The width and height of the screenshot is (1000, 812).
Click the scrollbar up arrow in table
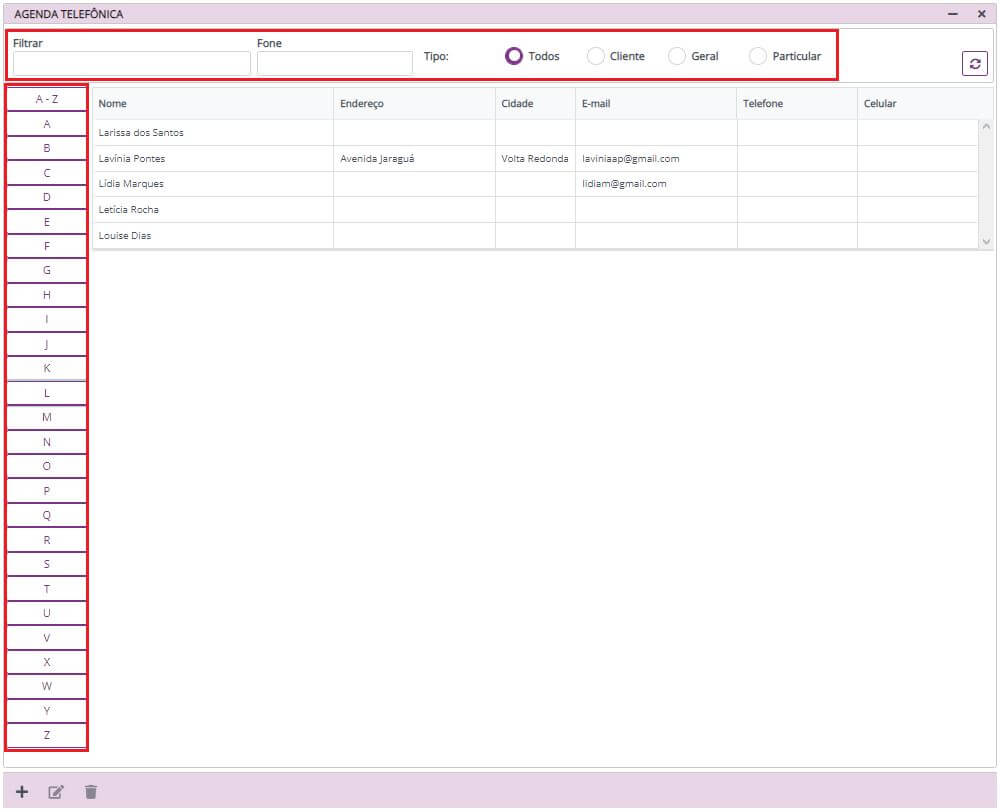[x=986, y=126]
